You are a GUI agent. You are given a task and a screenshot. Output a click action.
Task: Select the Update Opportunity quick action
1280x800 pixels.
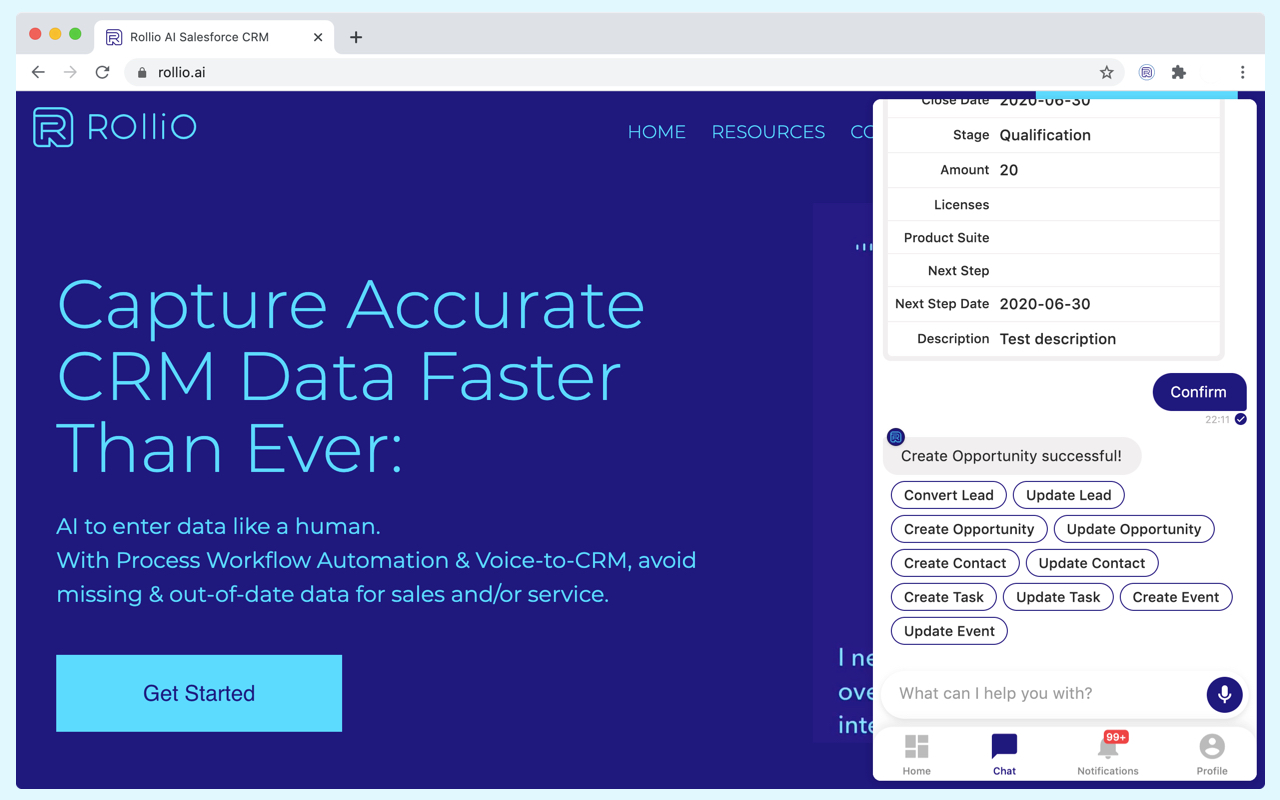tap(1134, 529)
